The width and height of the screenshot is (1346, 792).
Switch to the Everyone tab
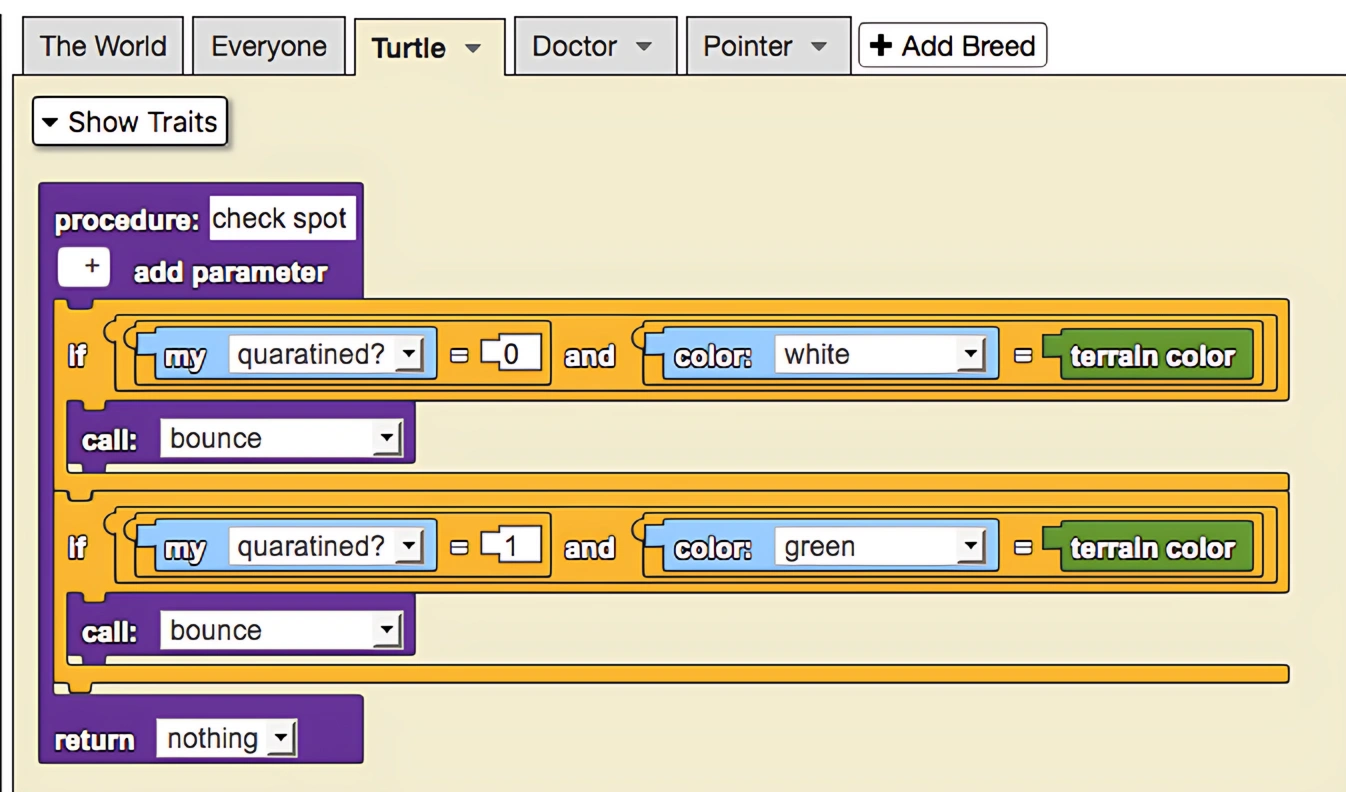click(268, 45)
